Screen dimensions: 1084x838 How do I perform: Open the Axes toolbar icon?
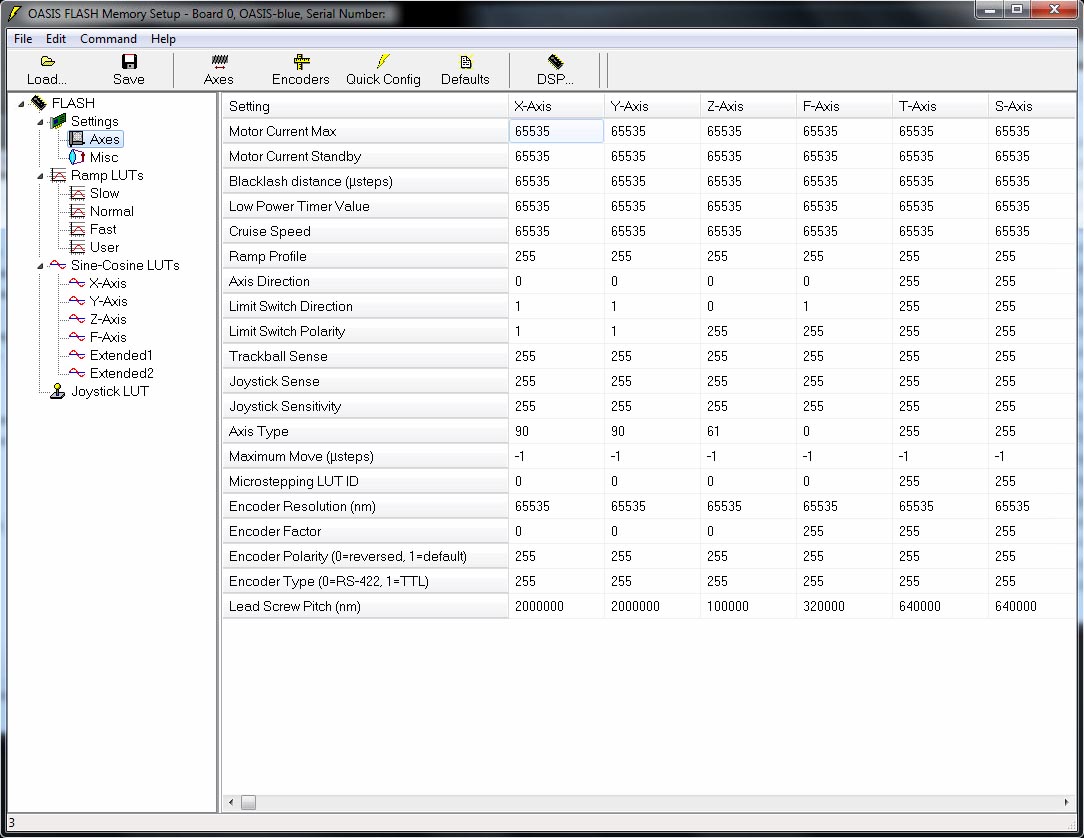click(x=219, y=62)
